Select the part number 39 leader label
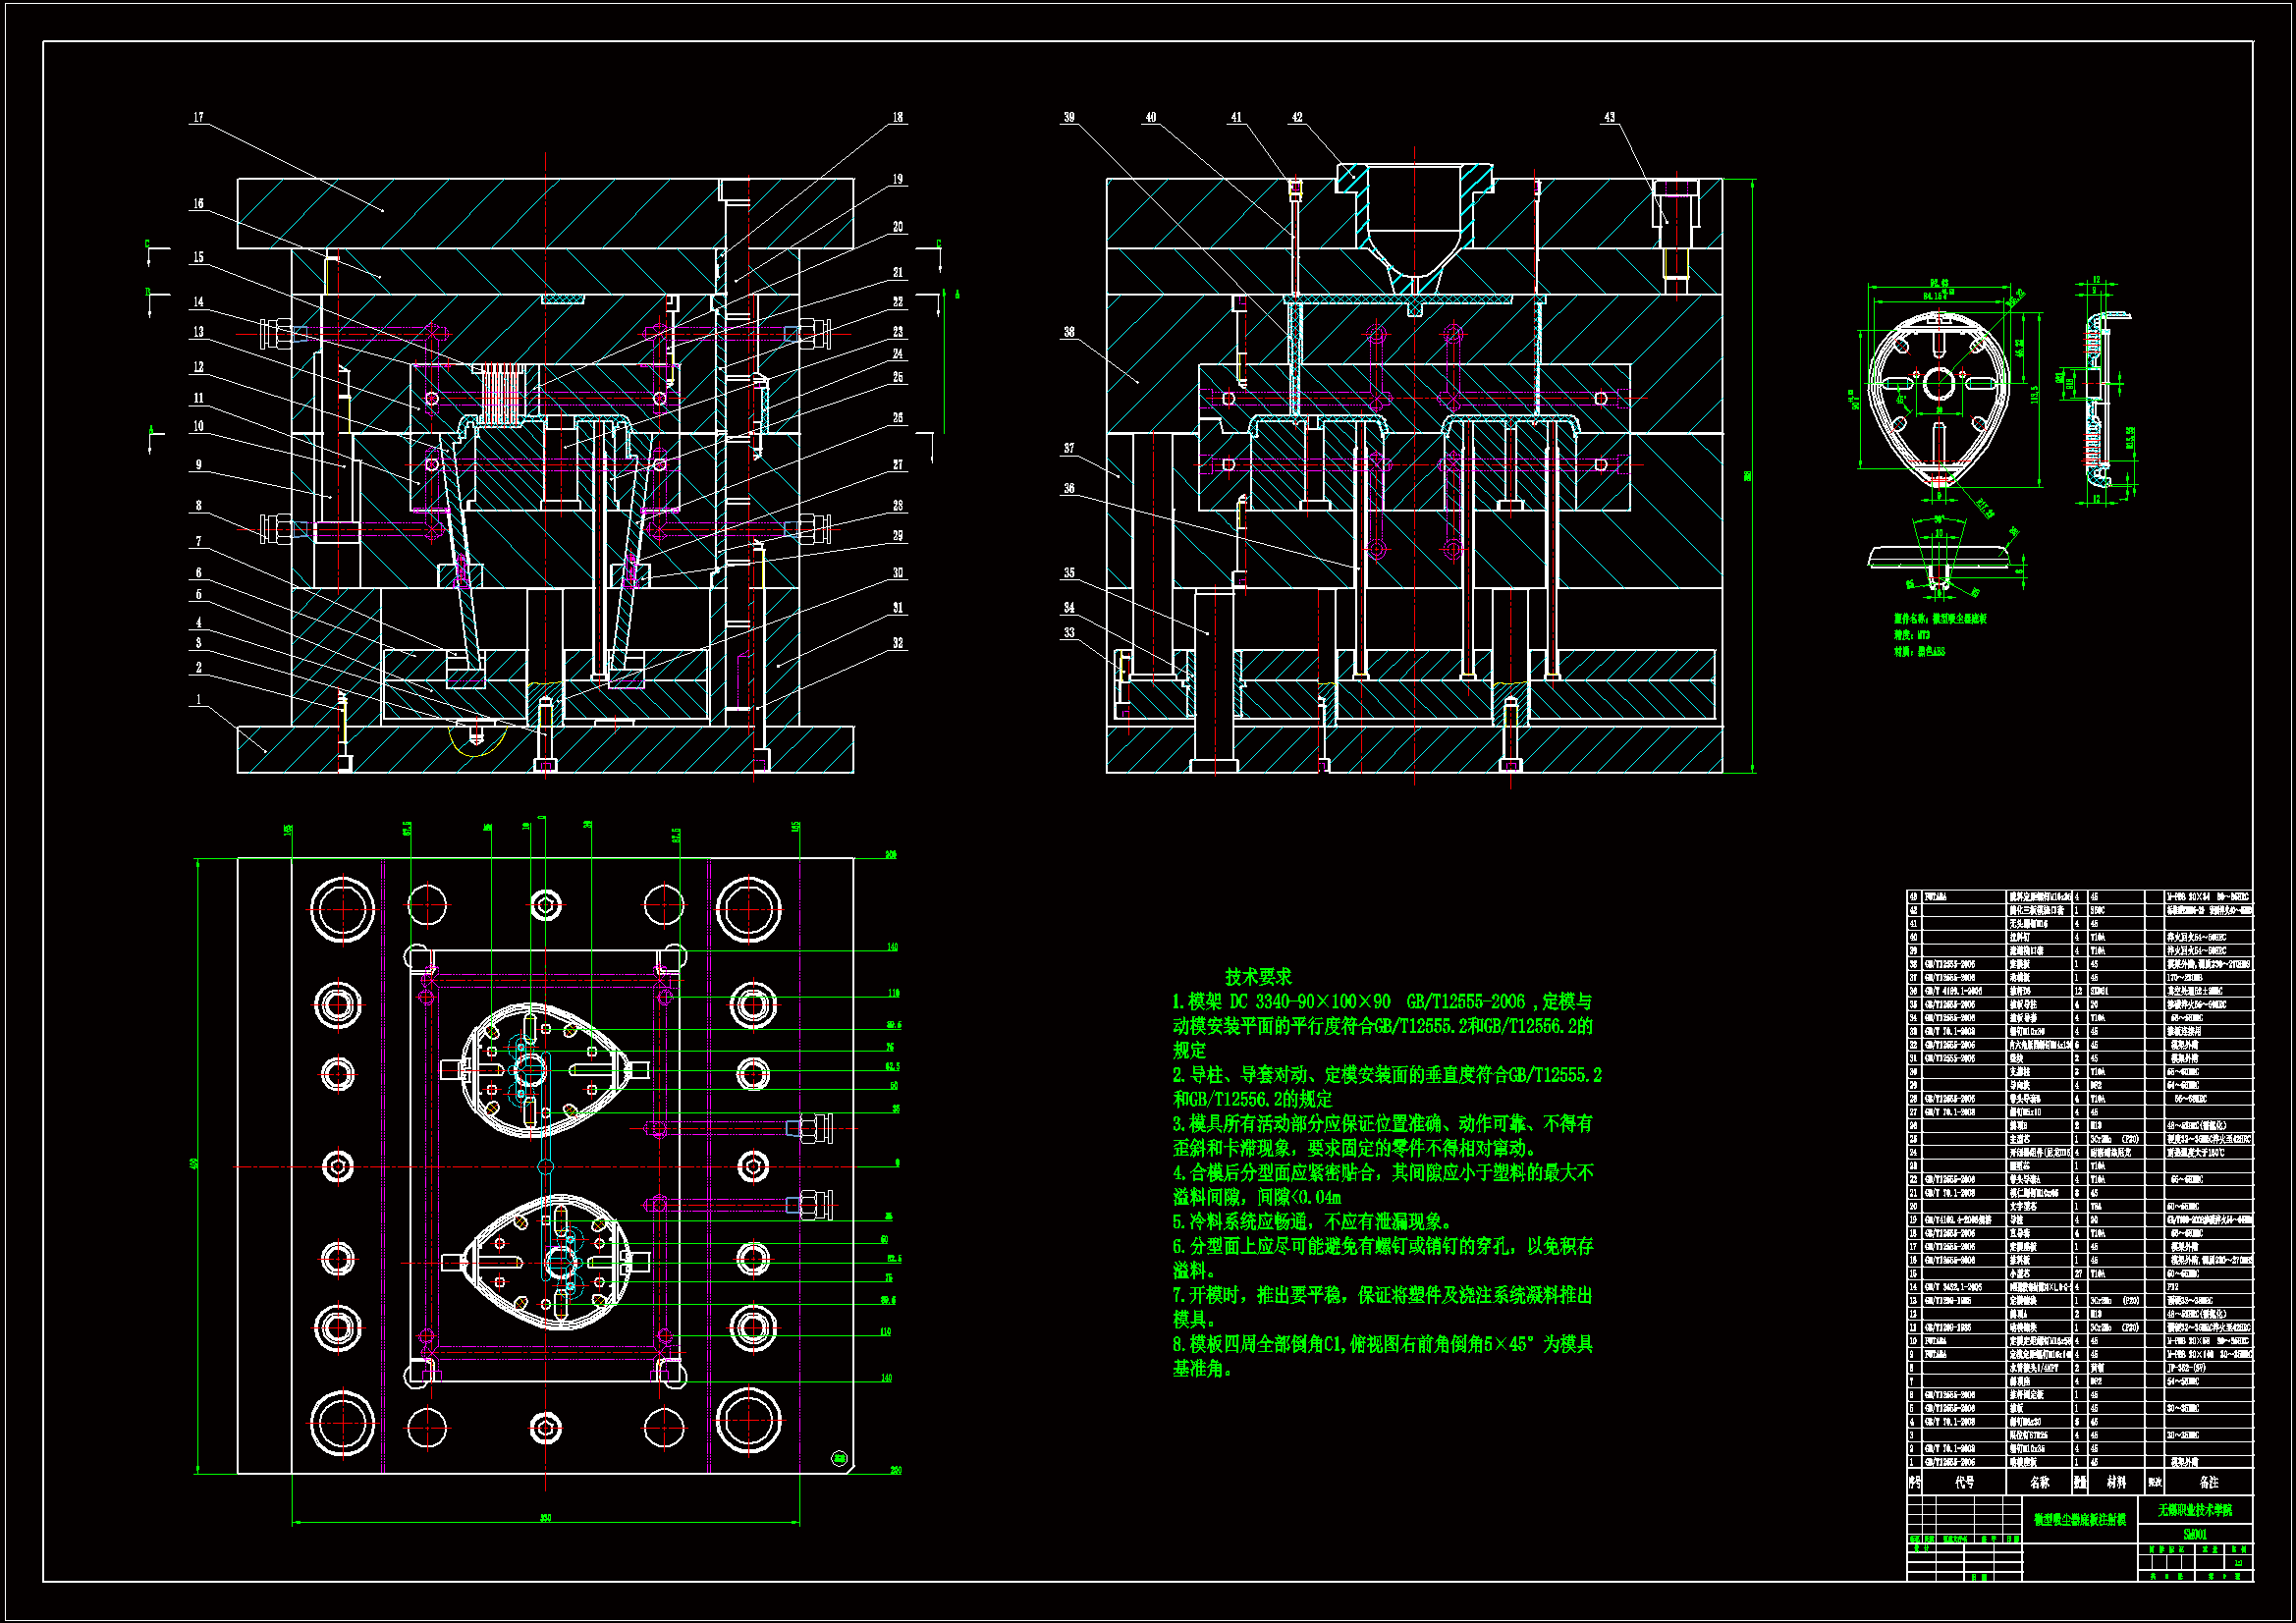The height and width of the screenshot is (1623, 2296). (1069, 117)
